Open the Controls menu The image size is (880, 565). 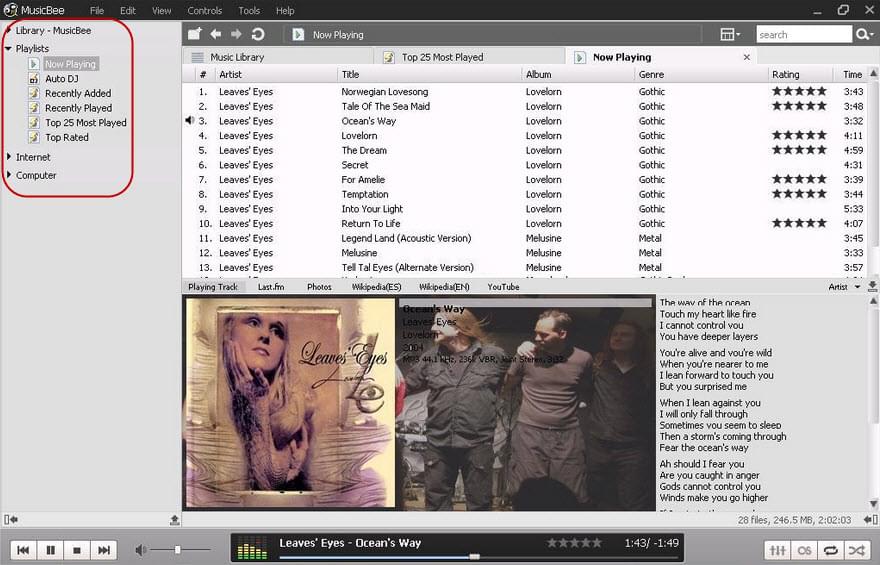coord(205,11)
